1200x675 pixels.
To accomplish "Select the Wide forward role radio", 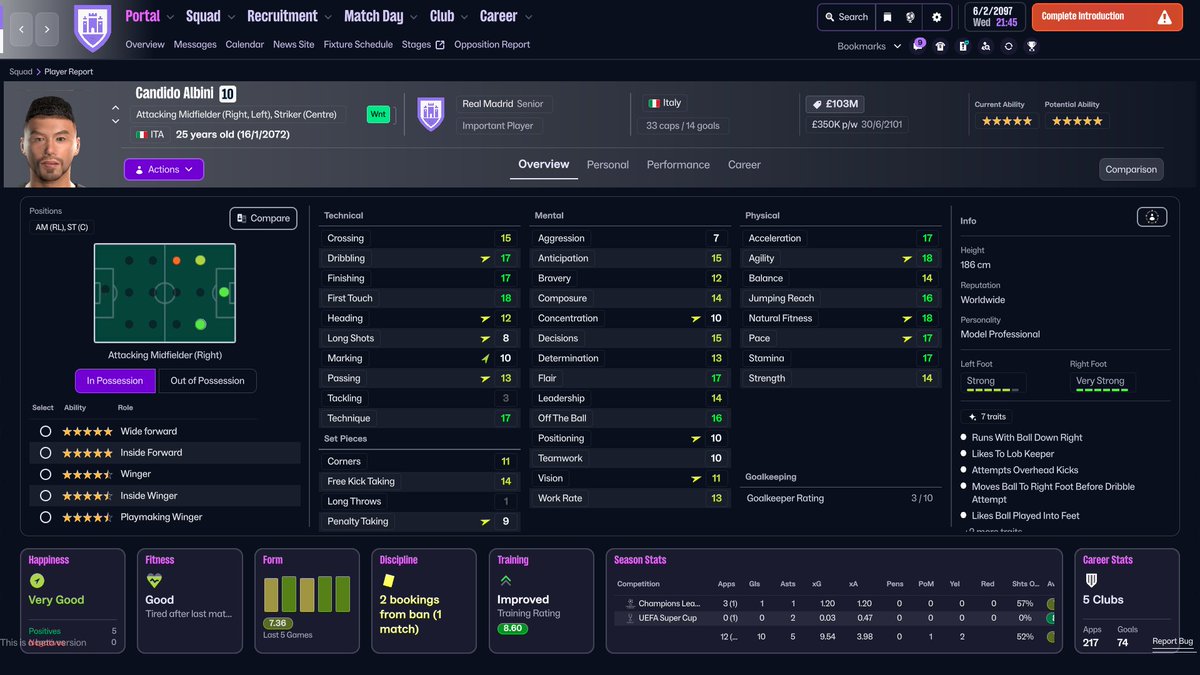I will click(45, 431).
